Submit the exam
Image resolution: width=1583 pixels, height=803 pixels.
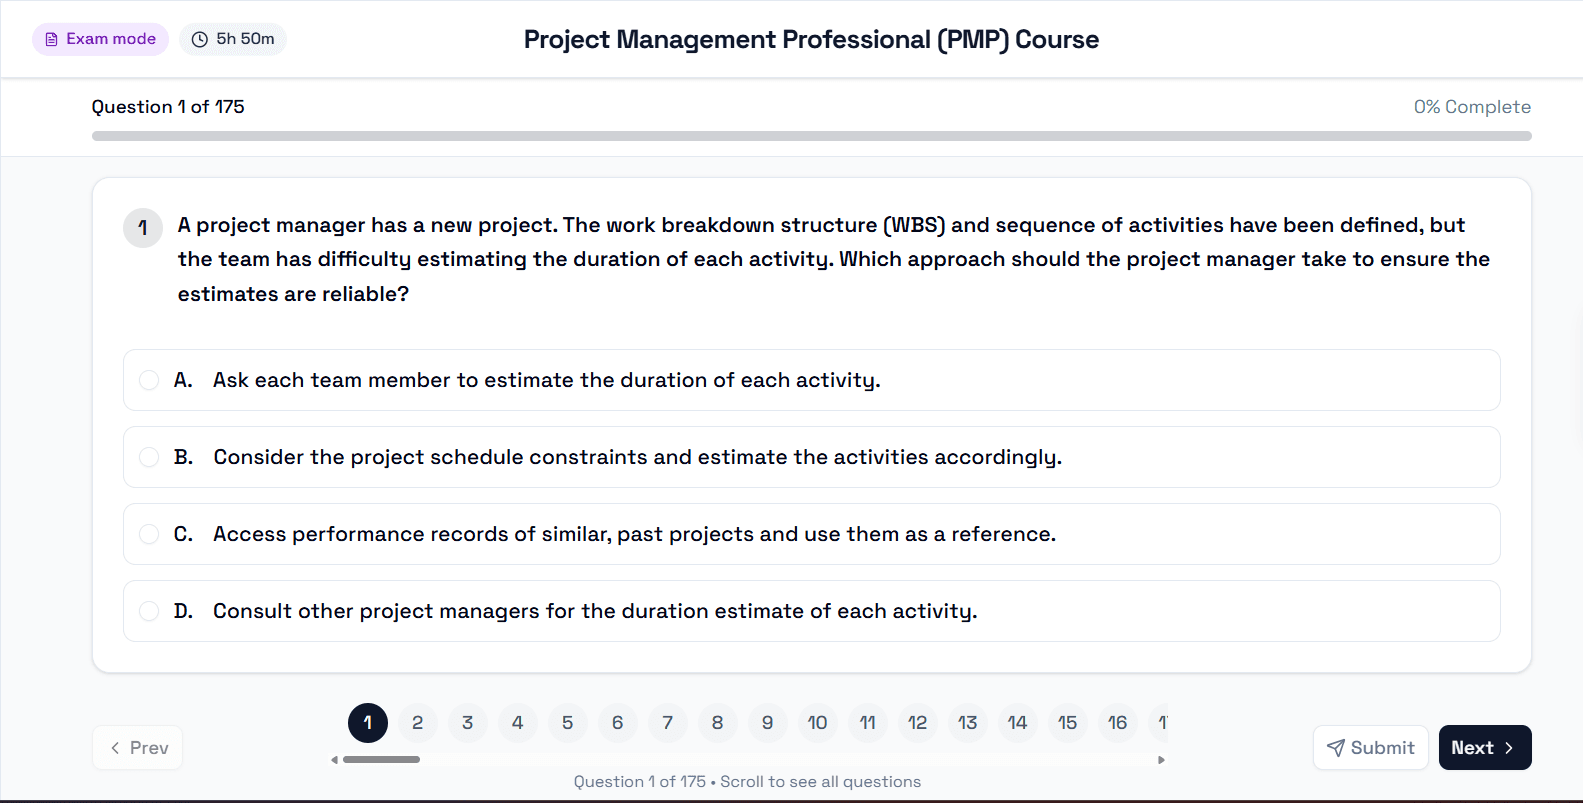1371,748
